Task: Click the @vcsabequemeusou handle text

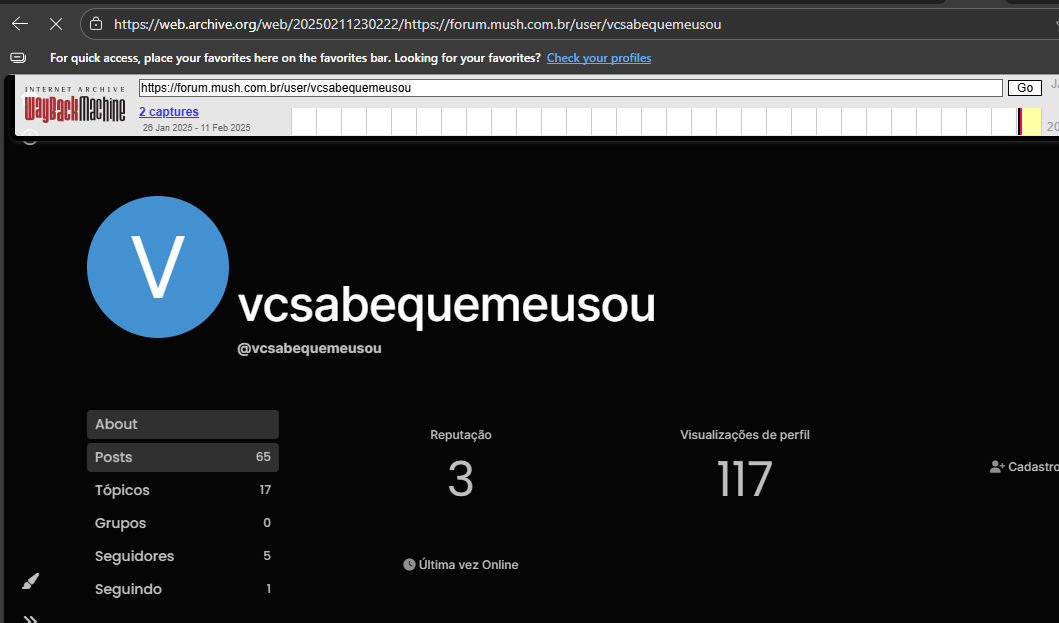Action: click(x=309, y=348)
